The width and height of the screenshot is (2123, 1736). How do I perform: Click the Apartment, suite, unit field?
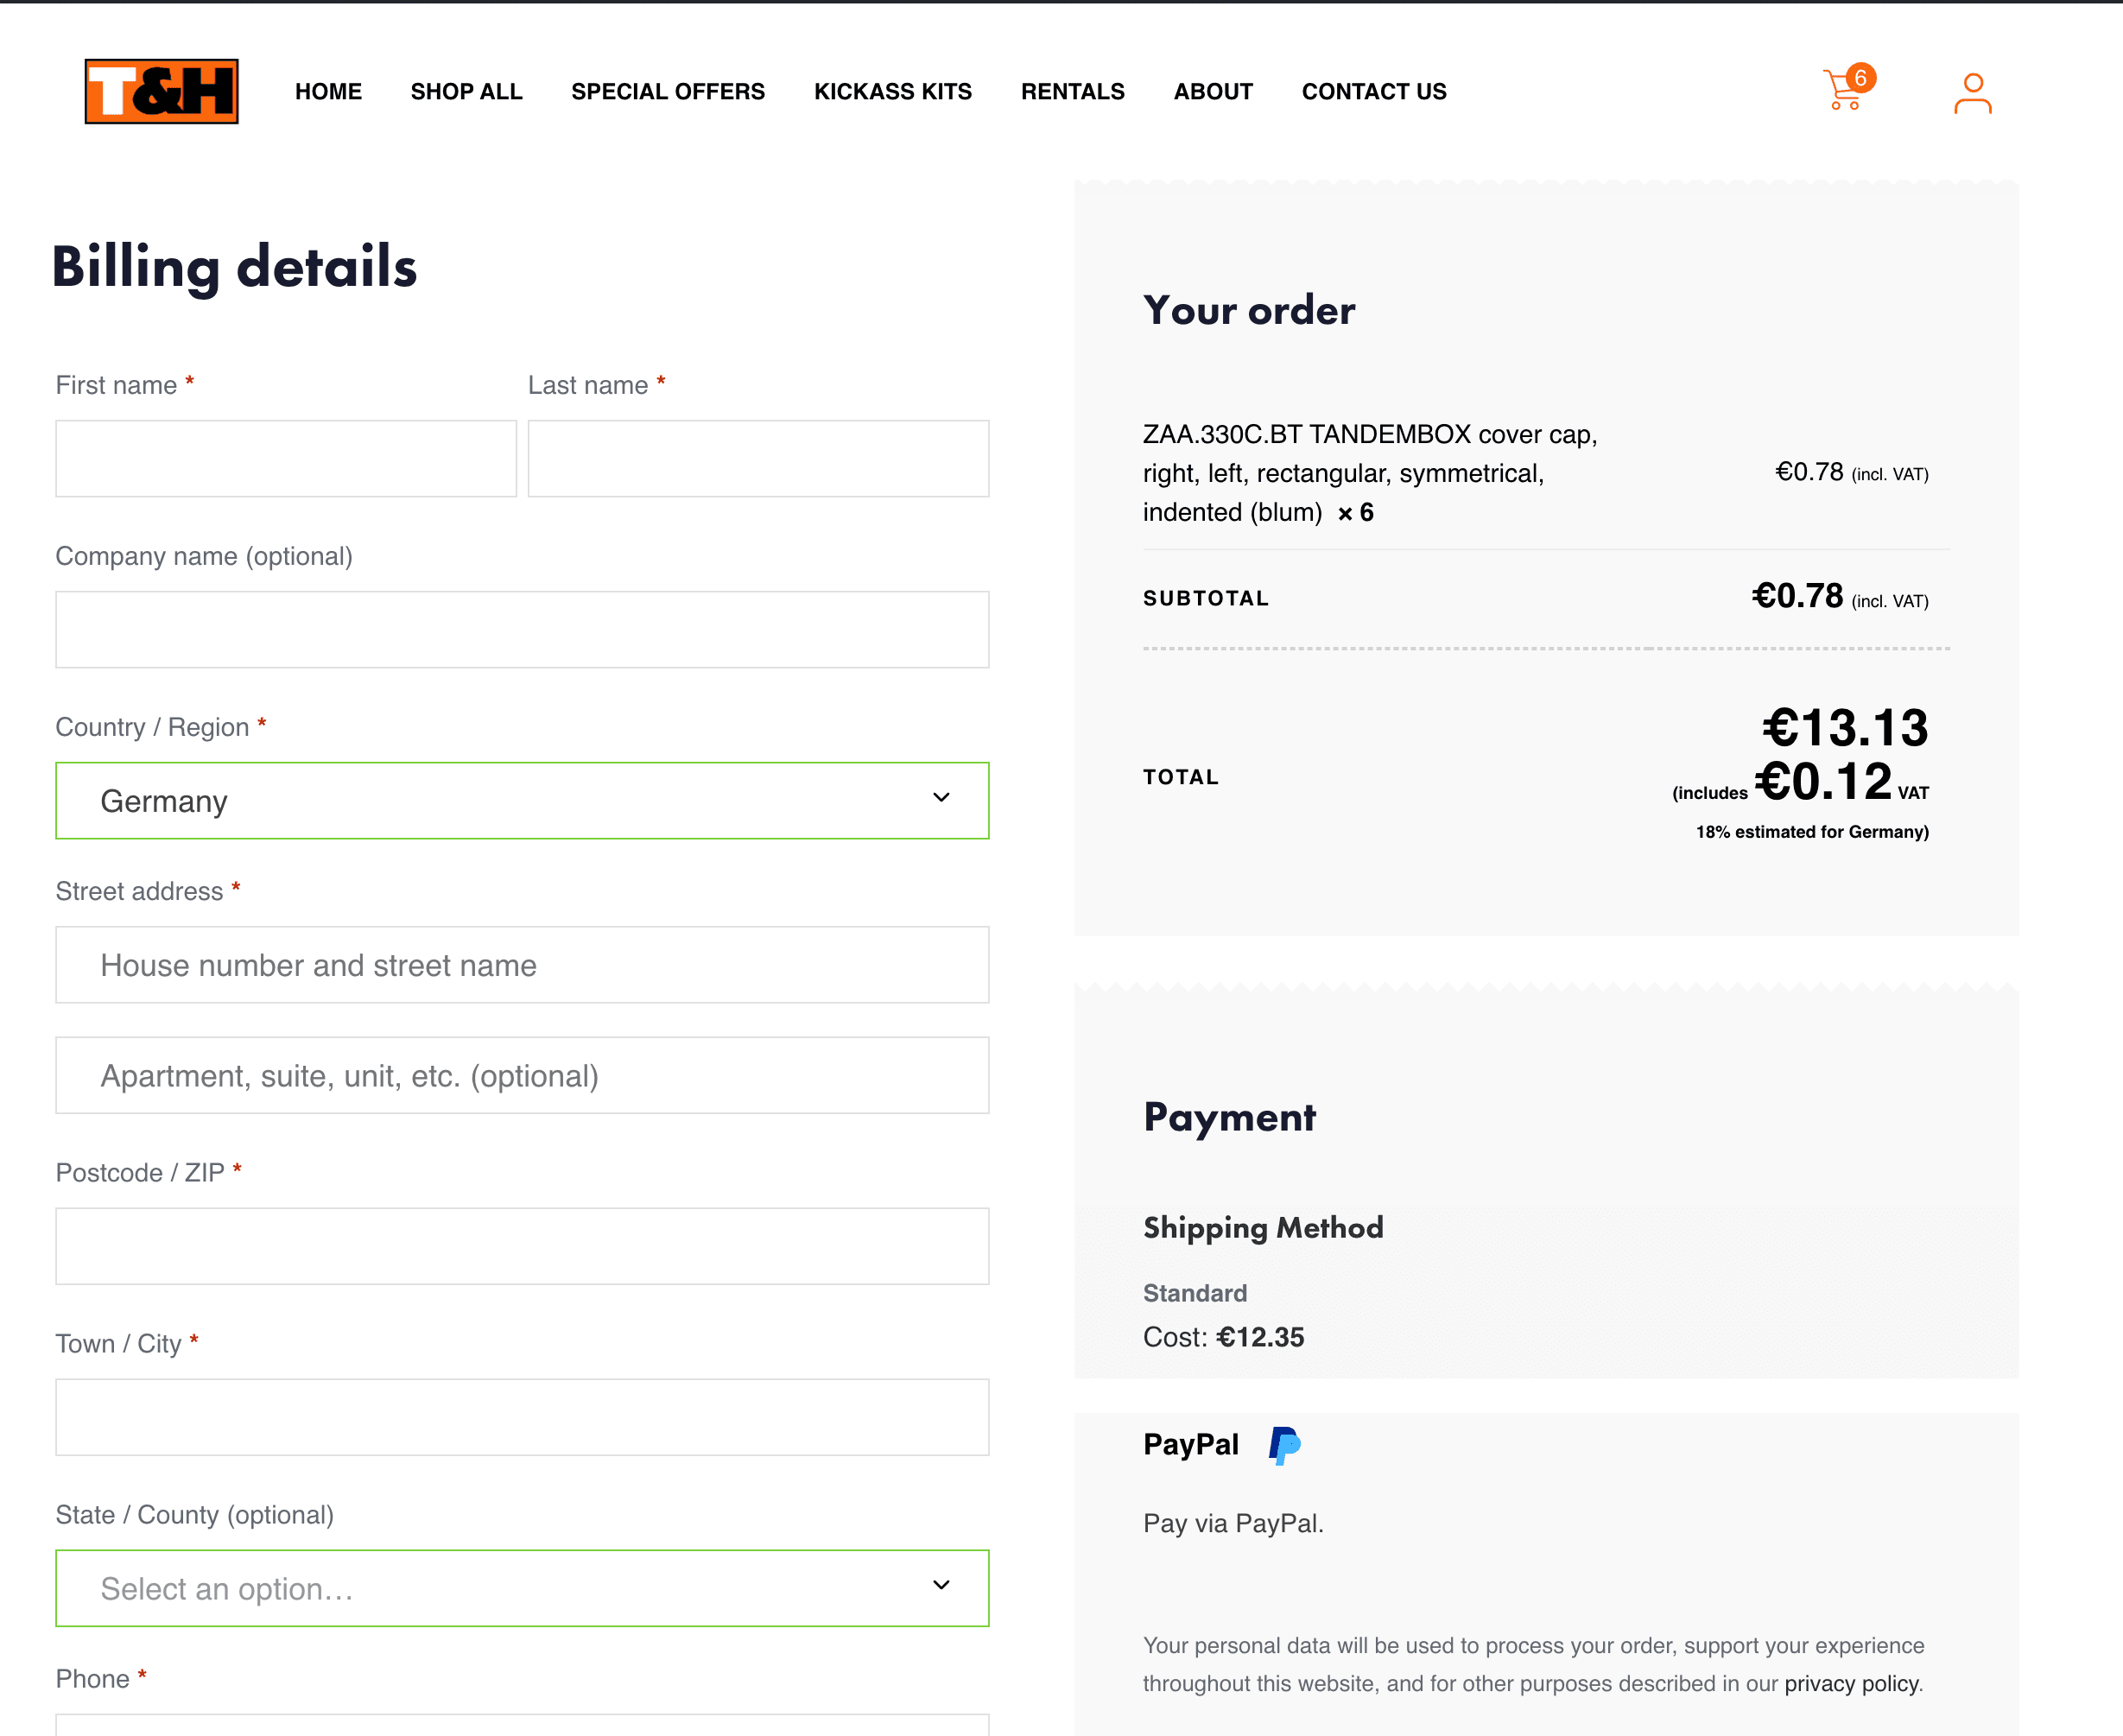(521, 1075)
